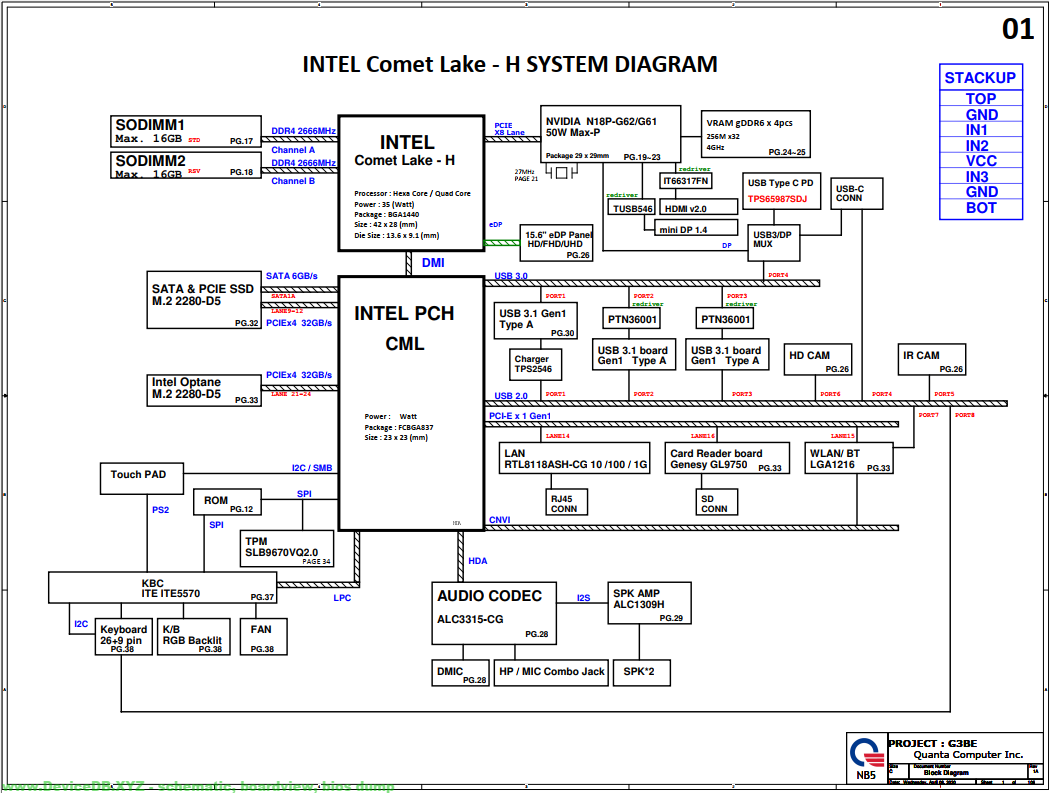1049x793 pixels.
Task: Select the USB Type C PD block
Action: coord(781,191)
